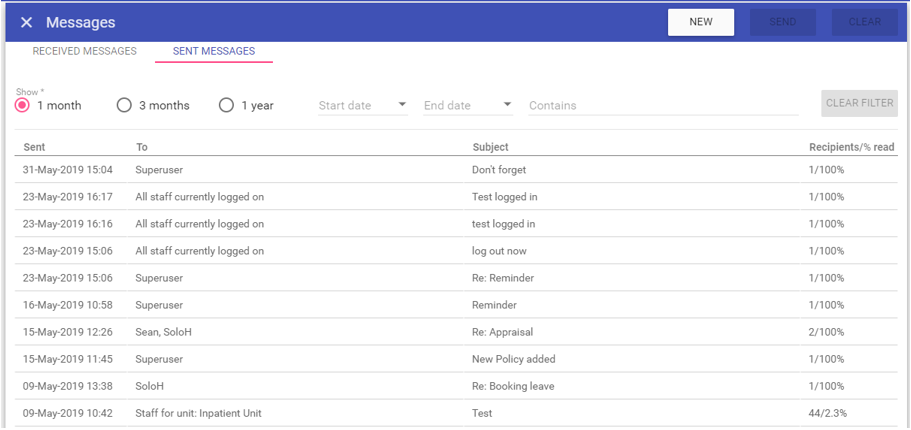911x430 pixels.
Task: Select the Sent Messages tab
Action: coord(213,51)
